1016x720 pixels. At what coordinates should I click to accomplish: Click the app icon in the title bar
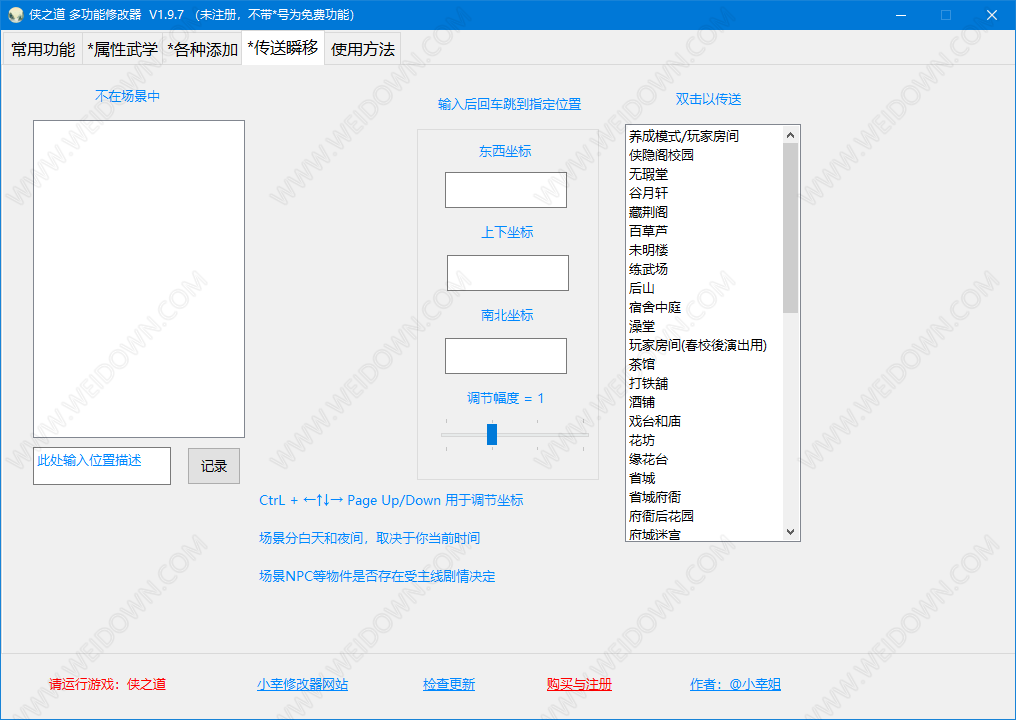pos(16,15)
